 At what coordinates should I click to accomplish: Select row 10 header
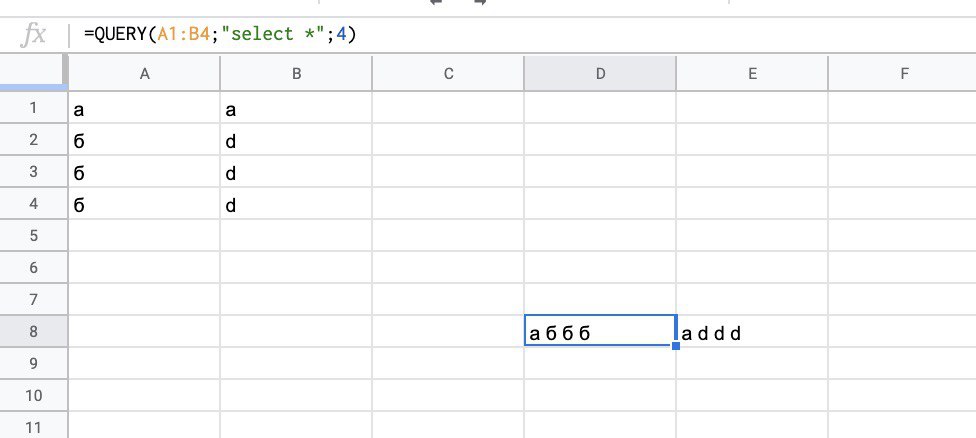coord(34,396)
